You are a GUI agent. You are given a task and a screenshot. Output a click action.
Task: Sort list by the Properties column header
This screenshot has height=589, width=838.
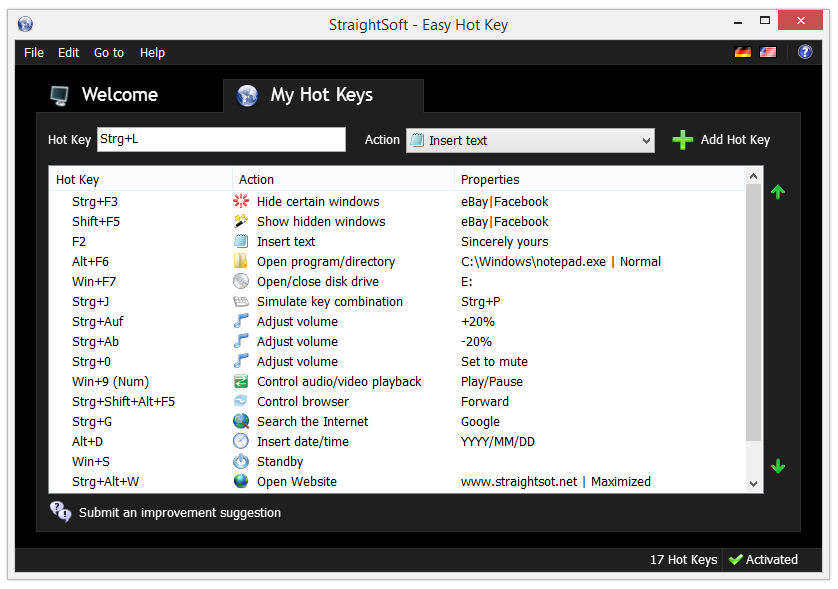pyautogui.click(x=599, y=180)
